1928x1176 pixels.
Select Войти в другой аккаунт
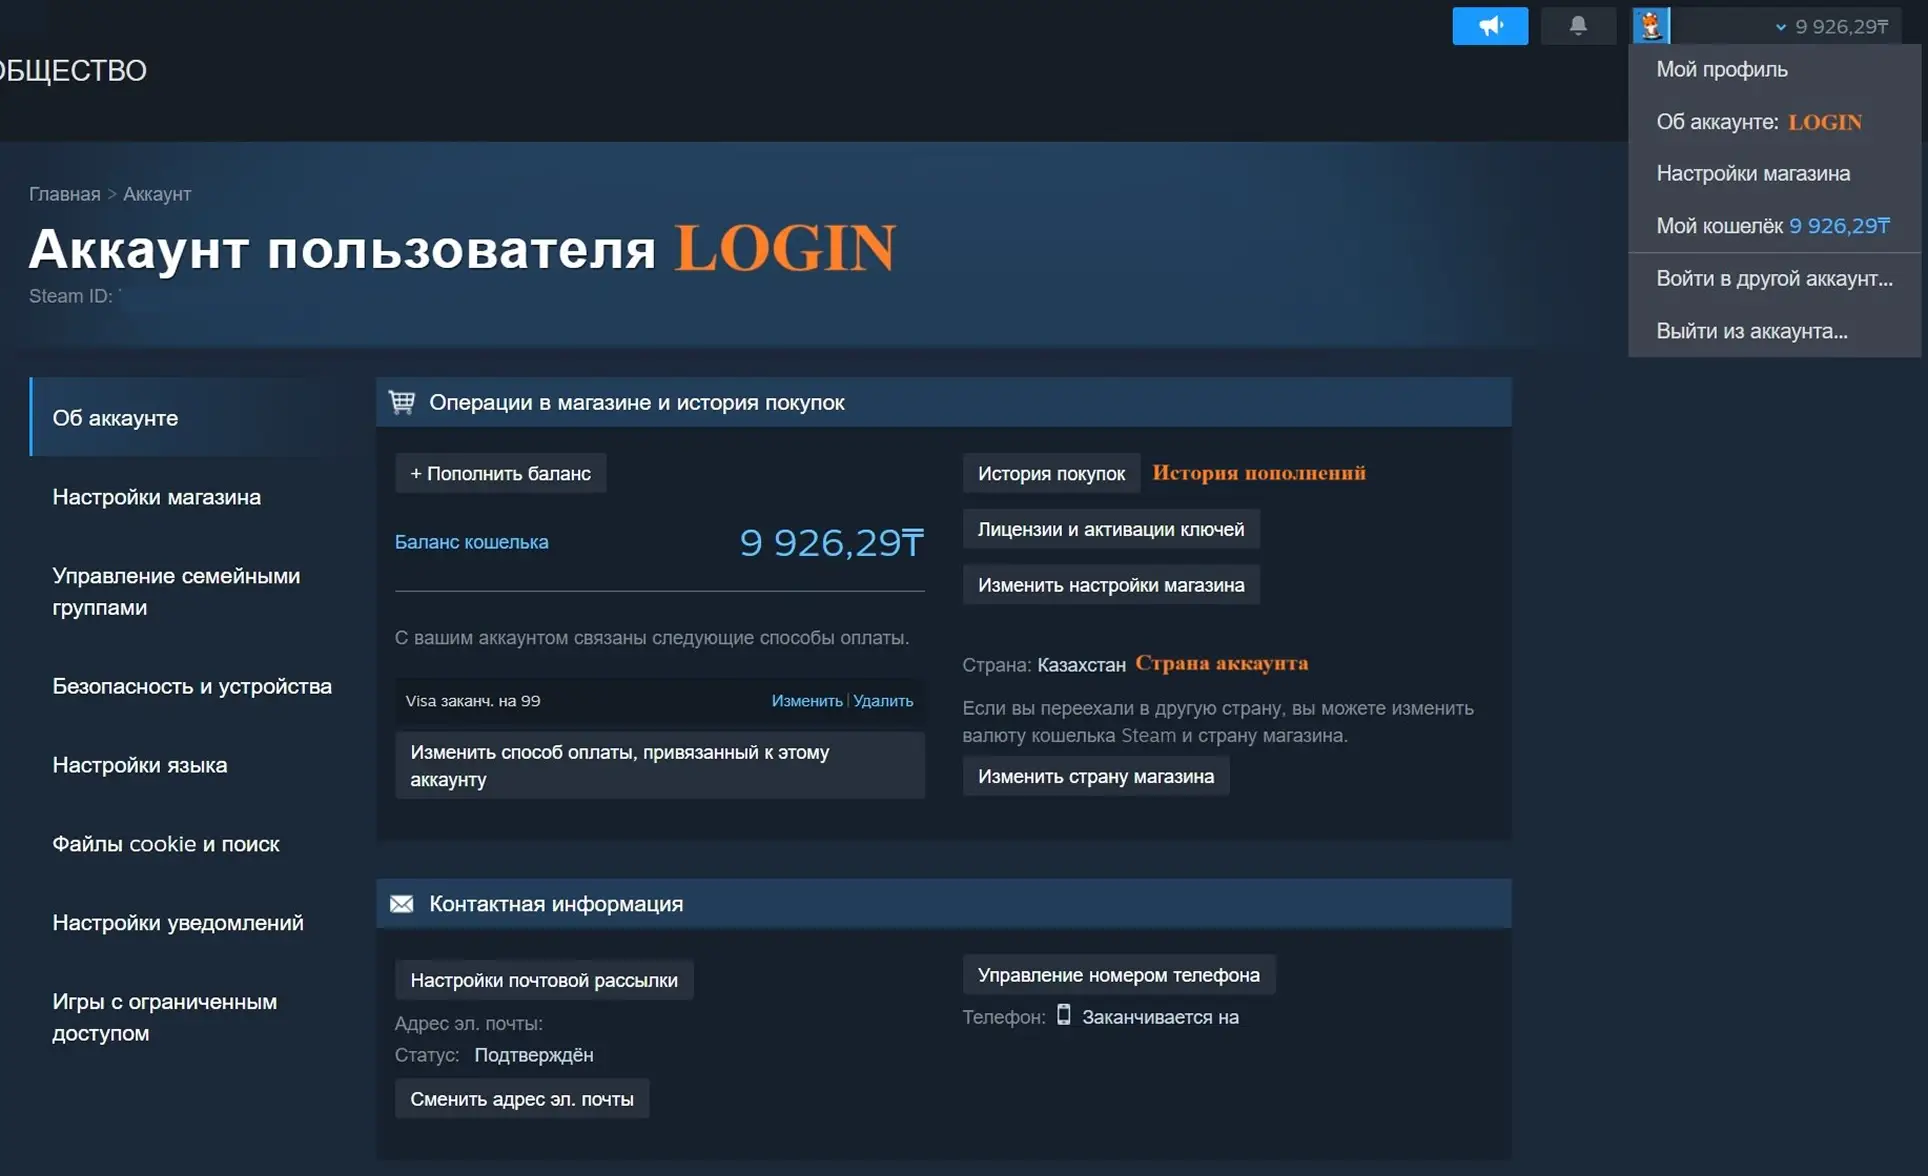point(1774,279)
